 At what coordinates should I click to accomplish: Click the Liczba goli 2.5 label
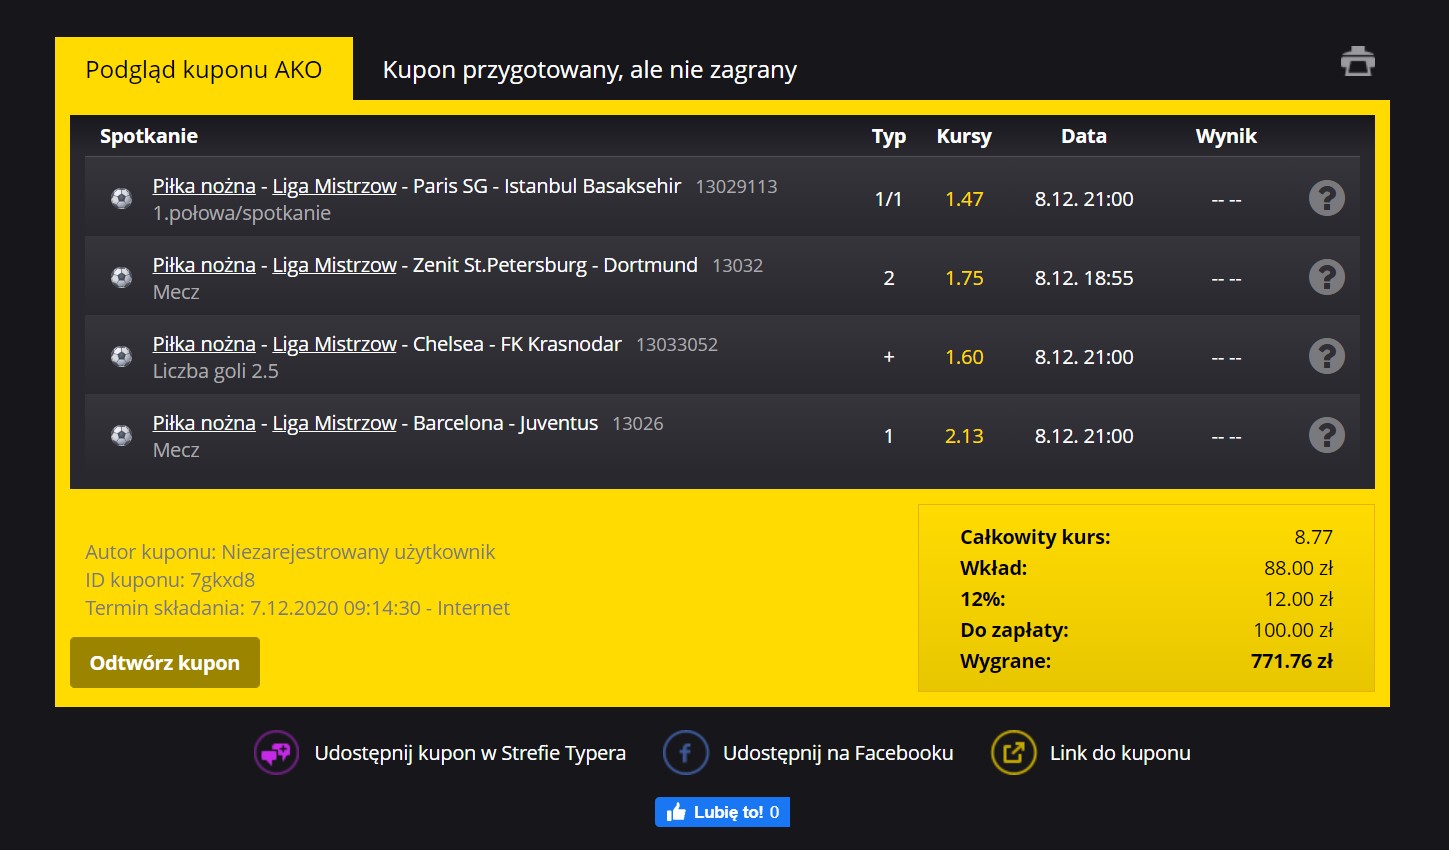[216, 371]
